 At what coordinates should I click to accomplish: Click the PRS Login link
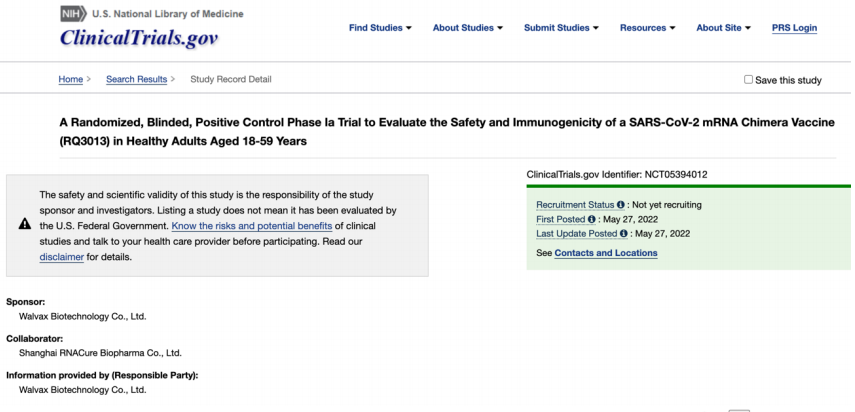[794, 28]
